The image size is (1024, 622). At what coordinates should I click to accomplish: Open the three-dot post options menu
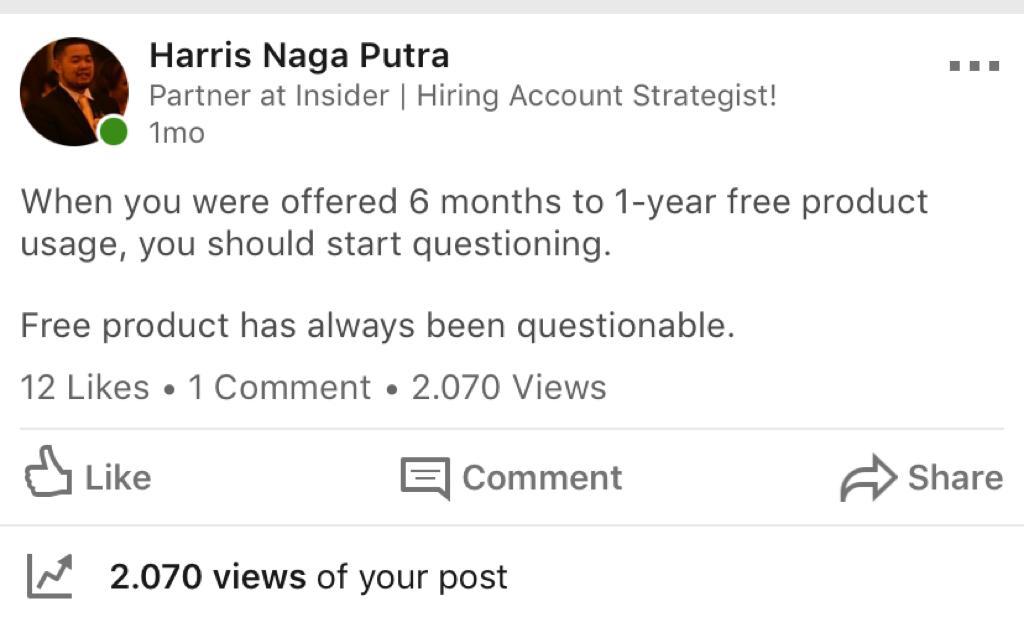[974, 67]
